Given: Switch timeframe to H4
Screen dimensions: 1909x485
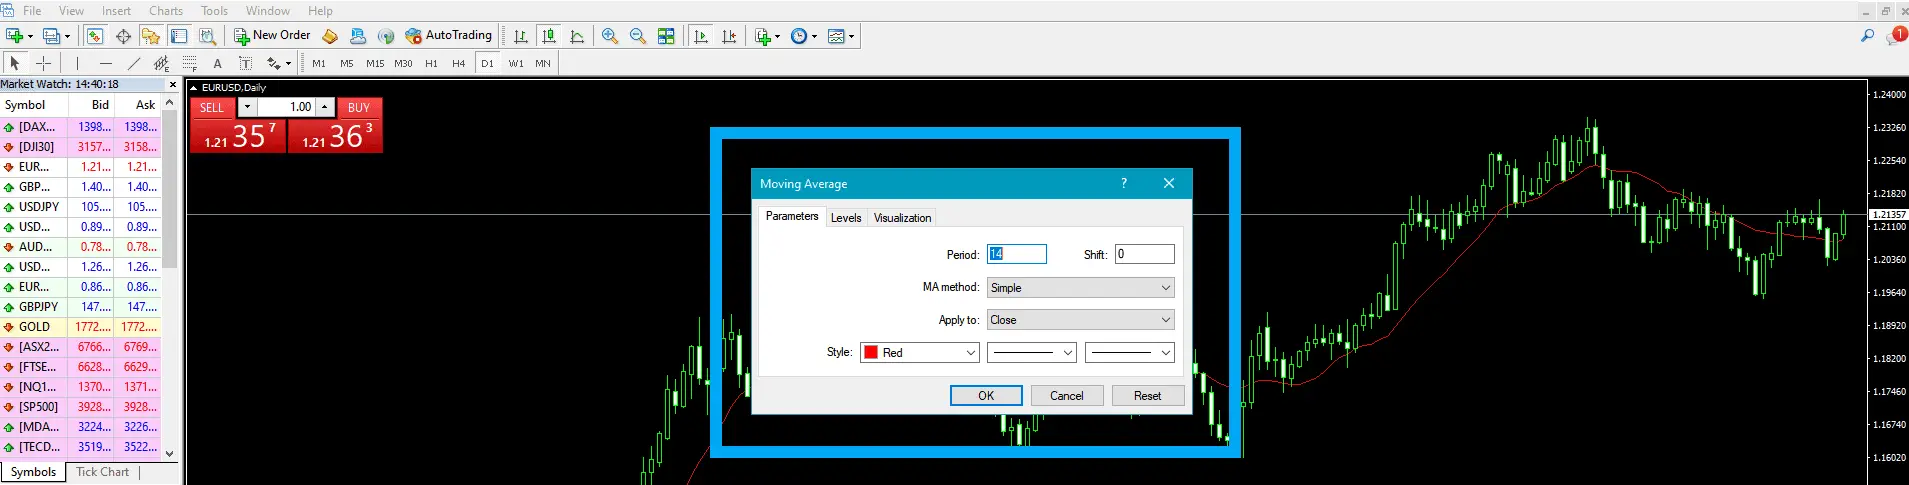Looking at the screenshot, I should pos(459,63).
